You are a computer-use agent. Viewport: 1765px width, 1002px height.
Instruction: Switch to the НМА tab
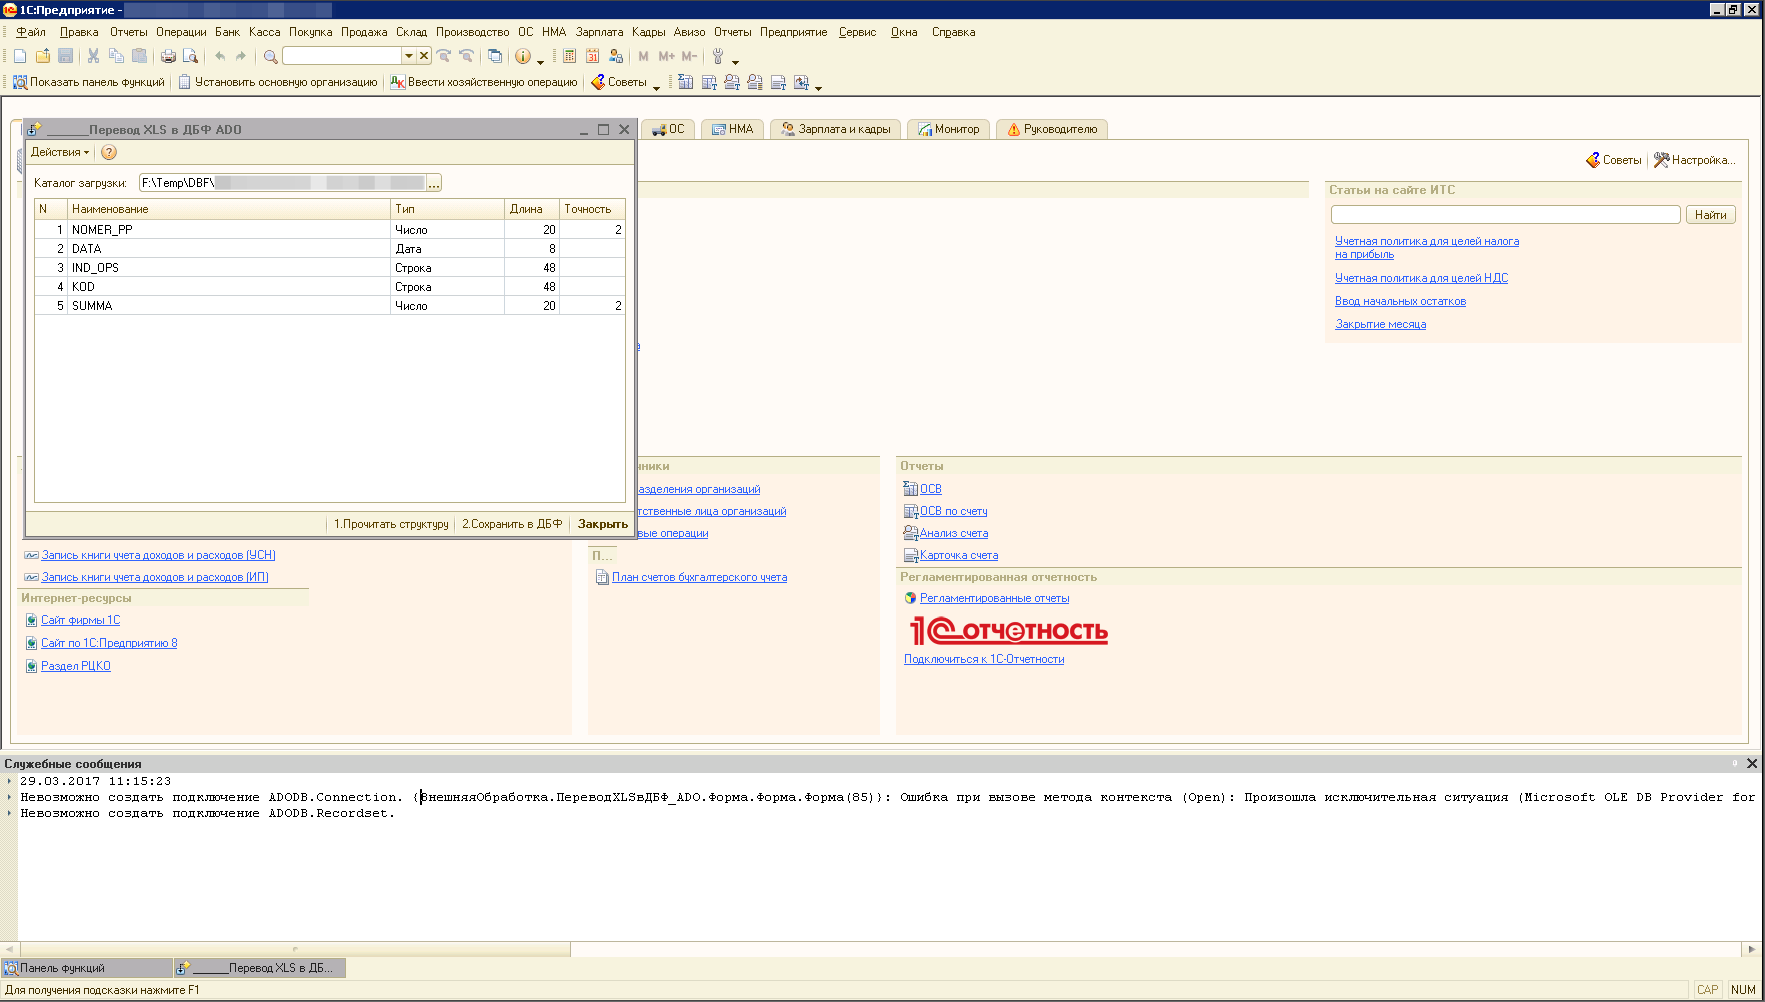tap(732, 129)
